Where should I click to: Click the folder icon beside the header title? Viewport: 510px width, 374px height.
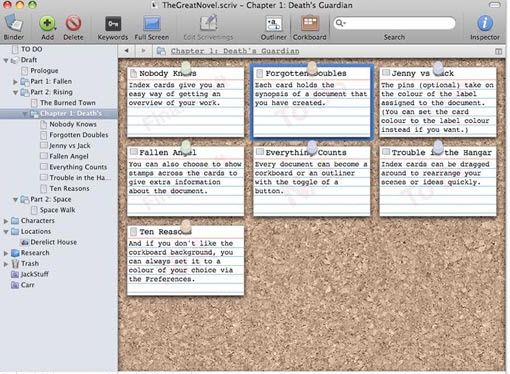(161, 51)
